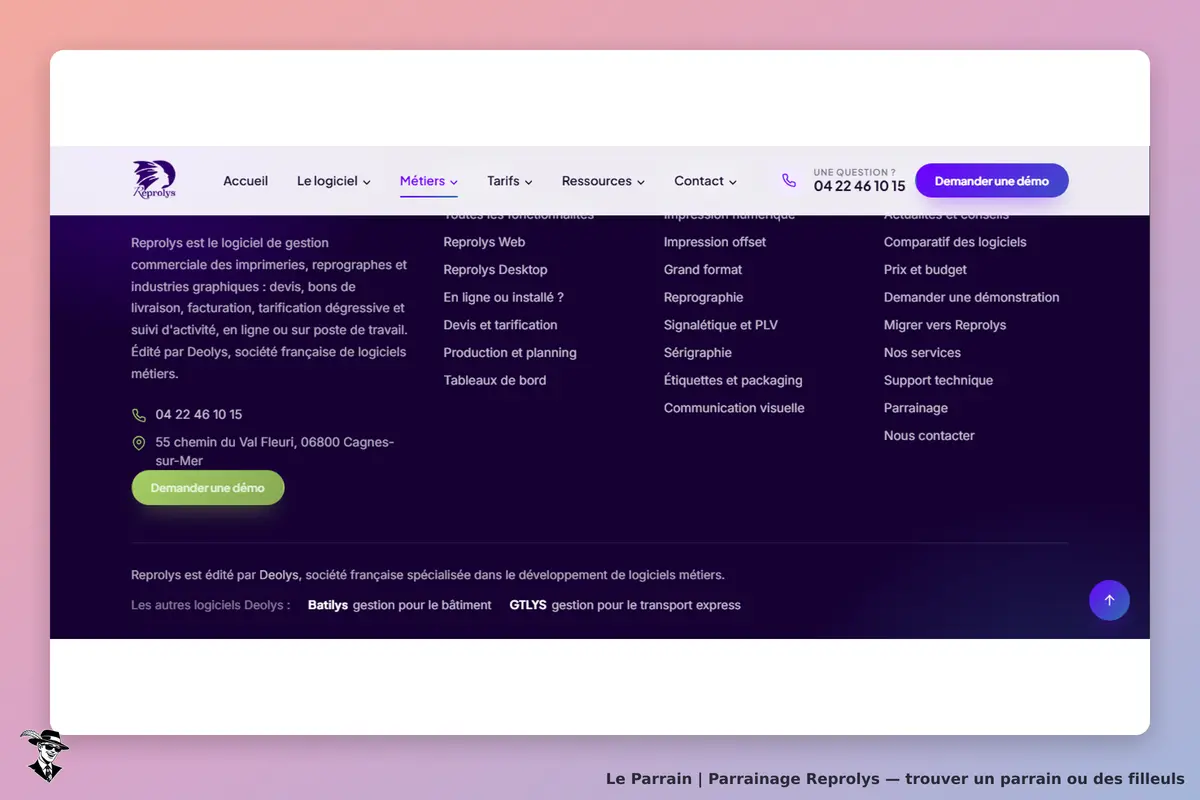Open the Ressources dropdown menu

(x=603, y=181)
